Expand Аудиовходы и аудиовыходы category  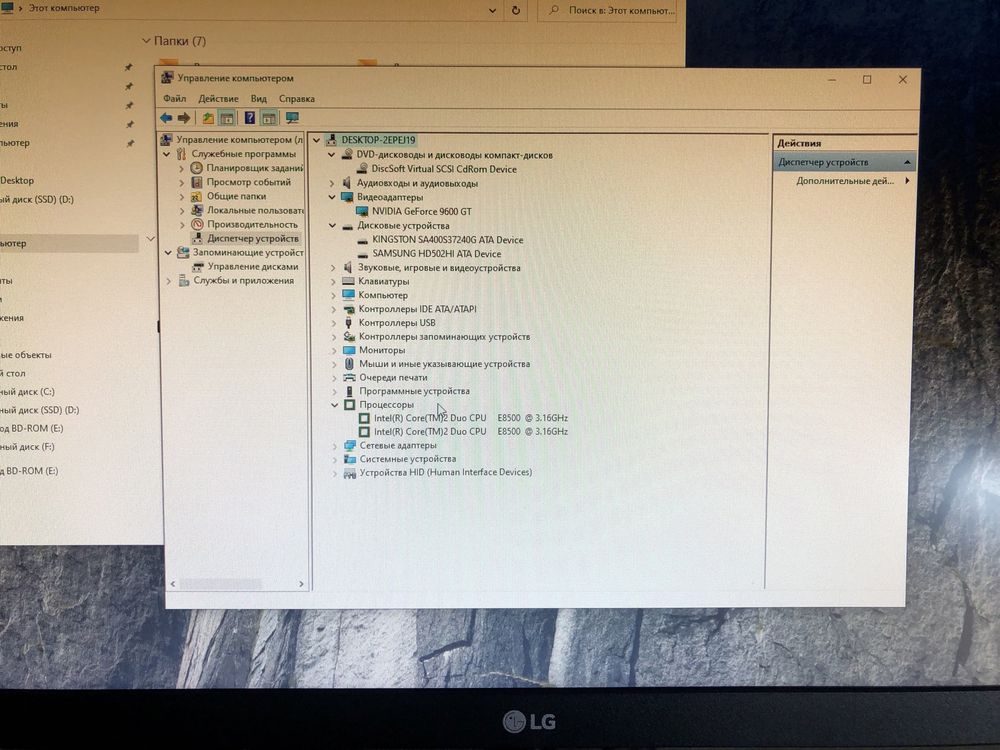[332, 183]
